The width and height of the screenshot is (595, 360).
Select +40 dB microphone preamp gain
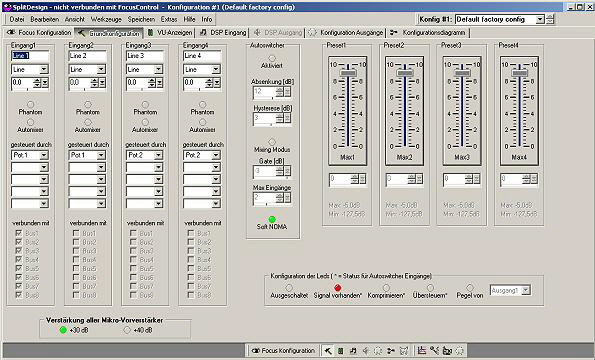(127, 330)
